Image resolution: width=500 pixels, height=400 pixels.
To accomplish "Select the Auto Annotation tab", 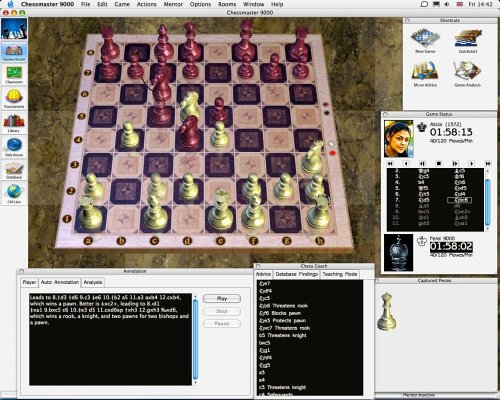I will click(60, 282).
